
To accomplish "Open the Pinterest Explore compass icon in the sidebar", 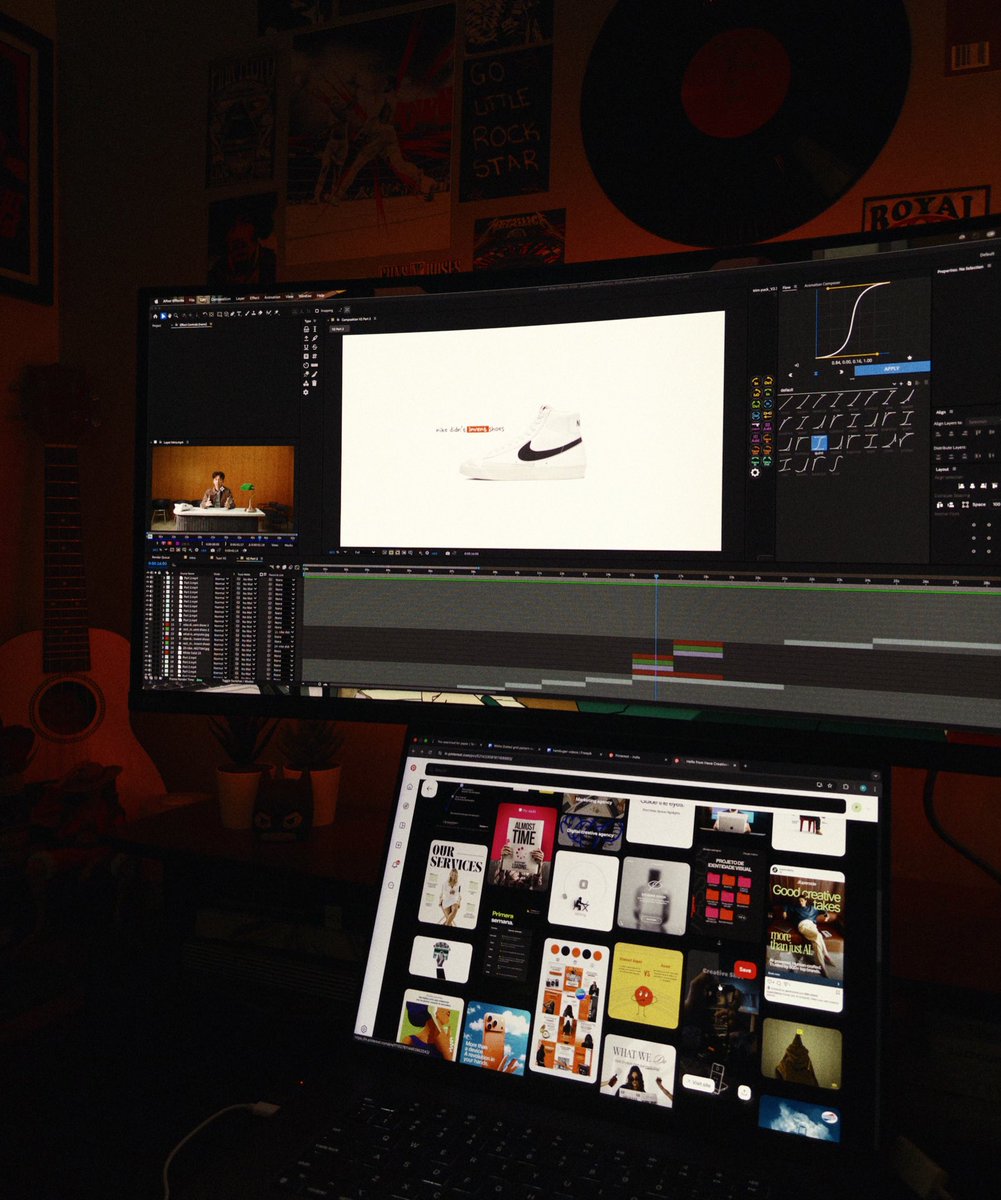I will [x=406, y=806].
